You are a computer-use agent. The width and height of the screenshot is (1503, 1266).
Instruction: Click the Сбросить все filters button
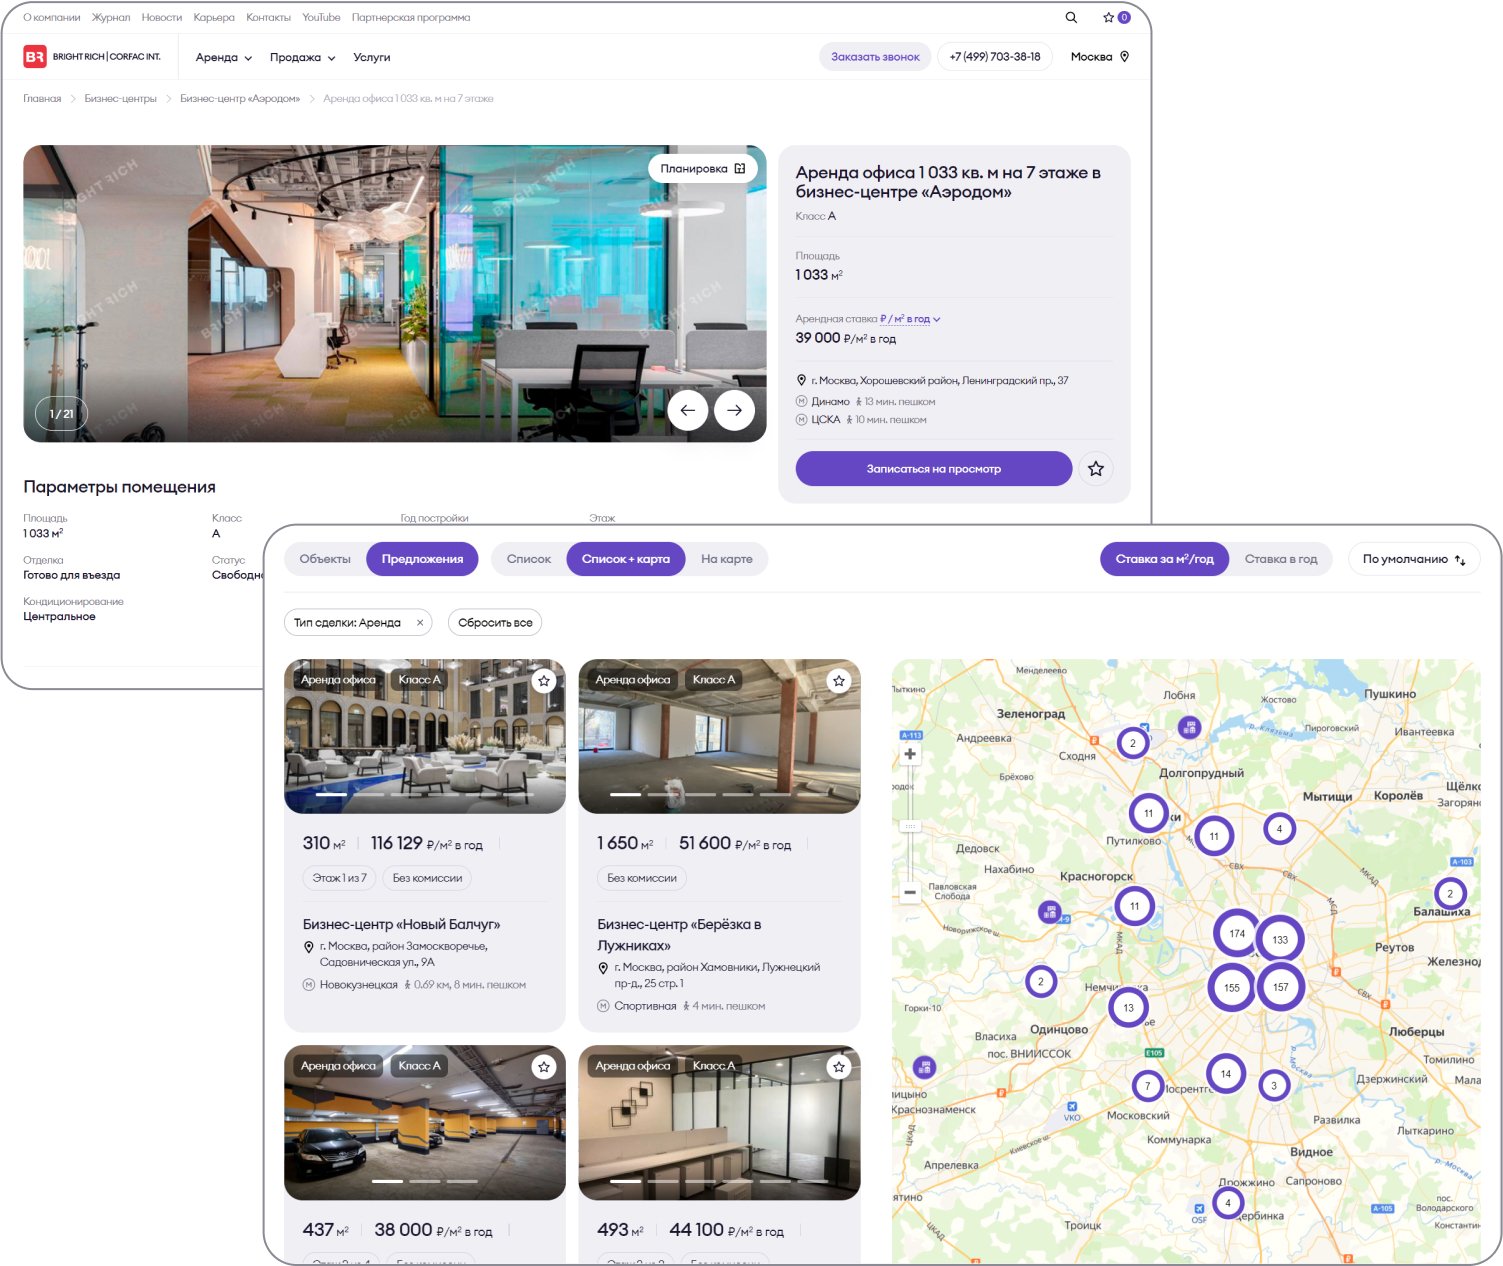(495, 623)
